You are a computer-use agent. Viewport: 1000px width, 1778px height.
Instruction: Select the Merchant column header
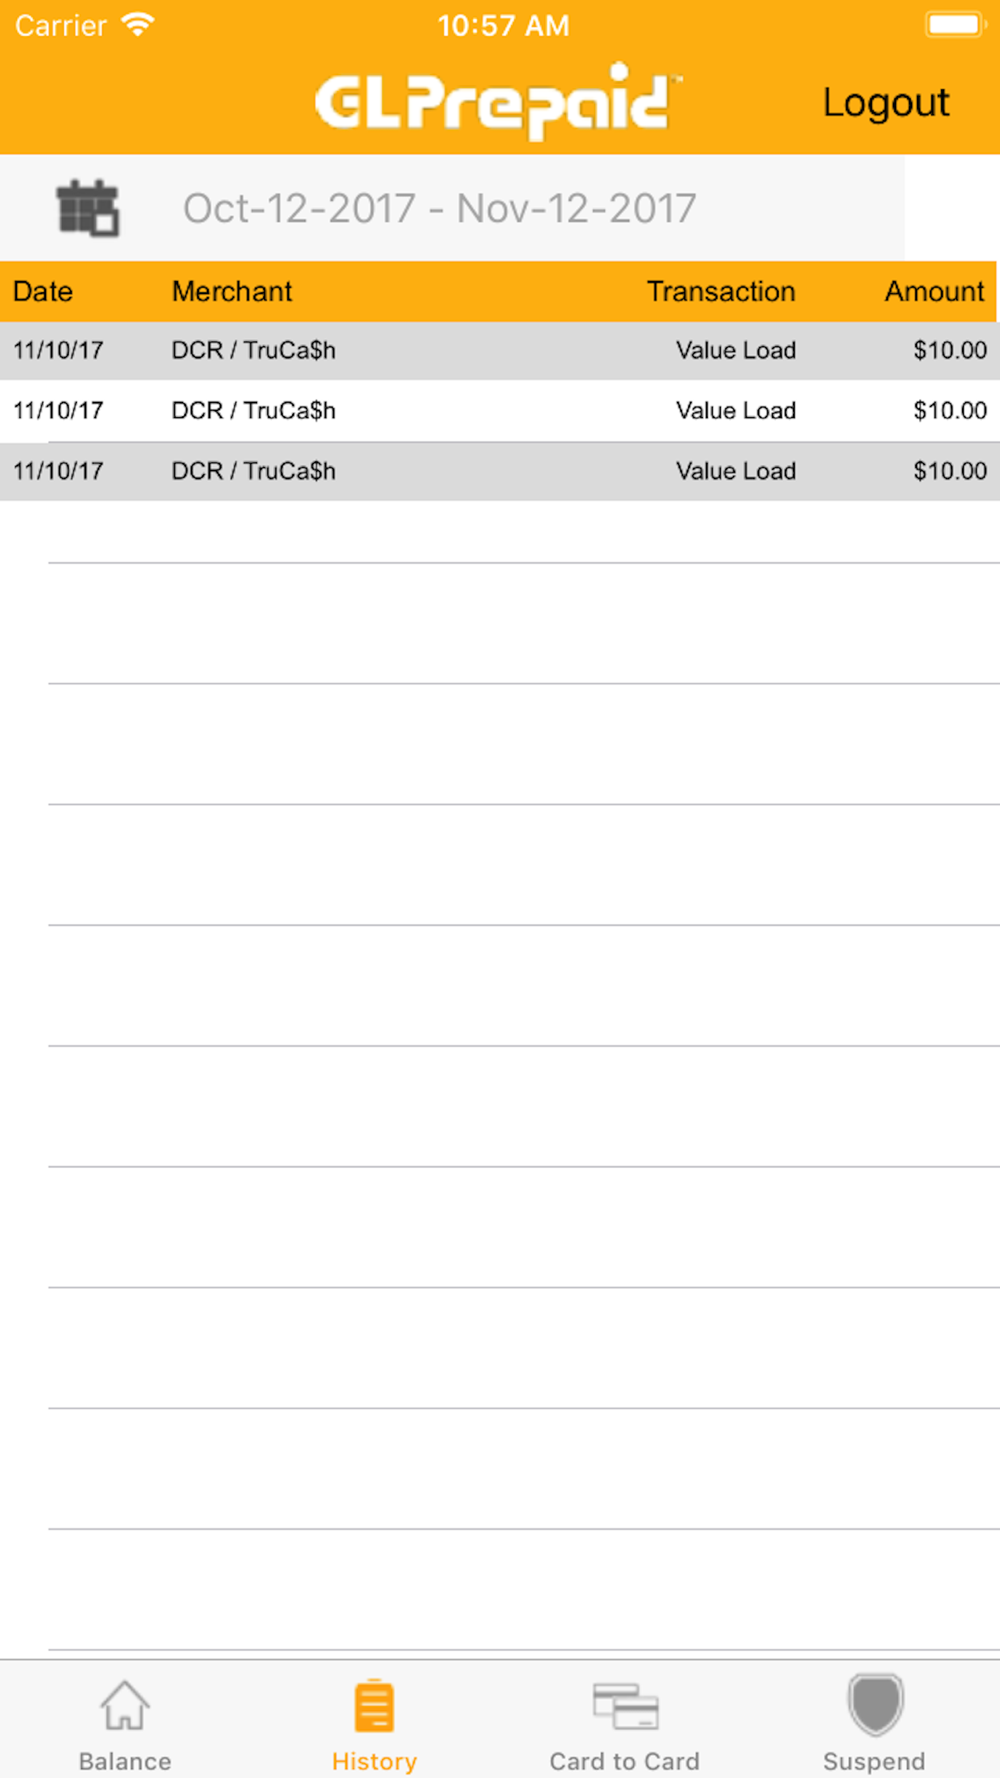[x=232, y=291]
